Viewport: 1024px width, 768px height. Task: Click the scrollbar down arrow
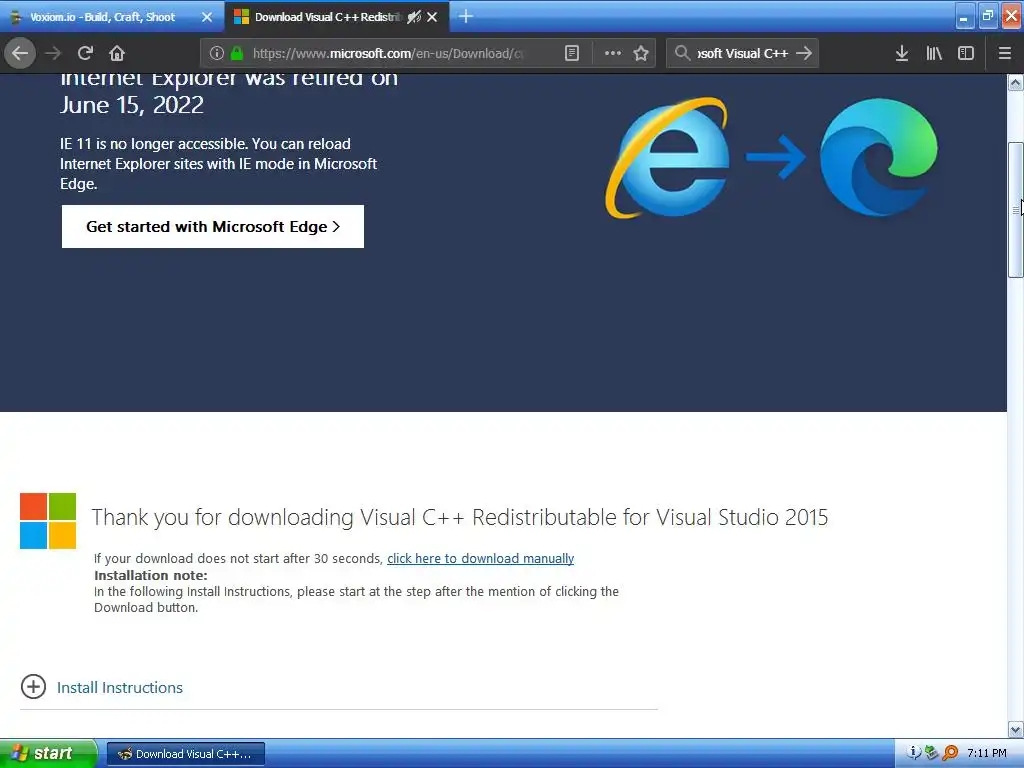[1015, 729]
